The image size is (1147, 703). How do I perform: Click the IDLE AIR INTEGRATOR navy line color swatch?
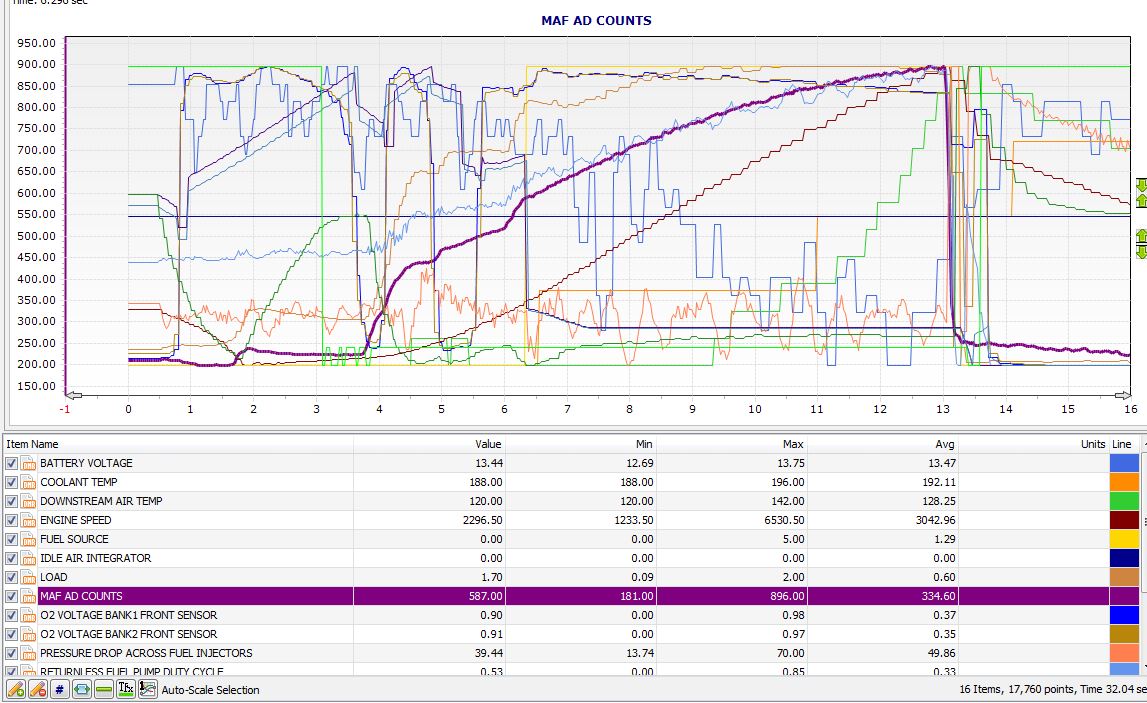(1124, 558)
